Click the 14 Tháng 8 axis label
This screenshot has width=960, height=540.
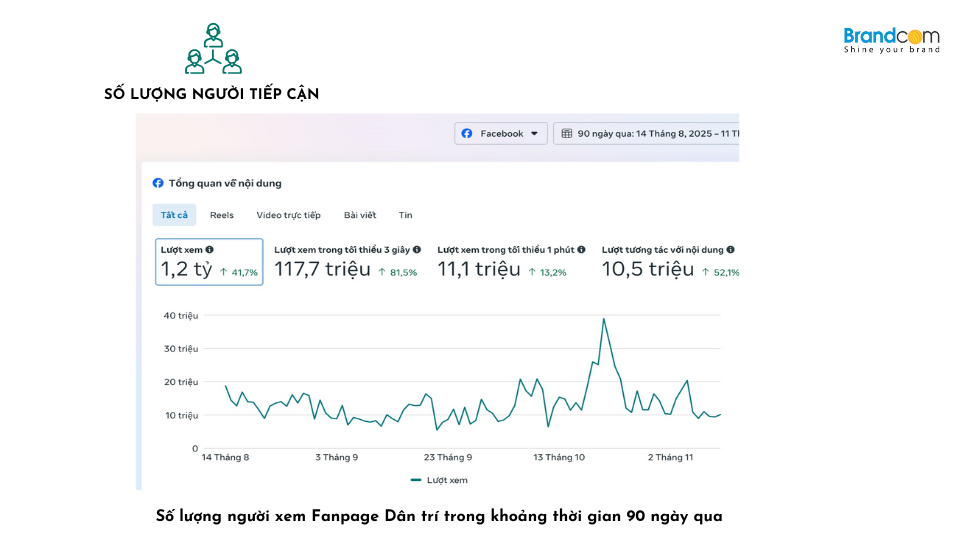(225, 457)
